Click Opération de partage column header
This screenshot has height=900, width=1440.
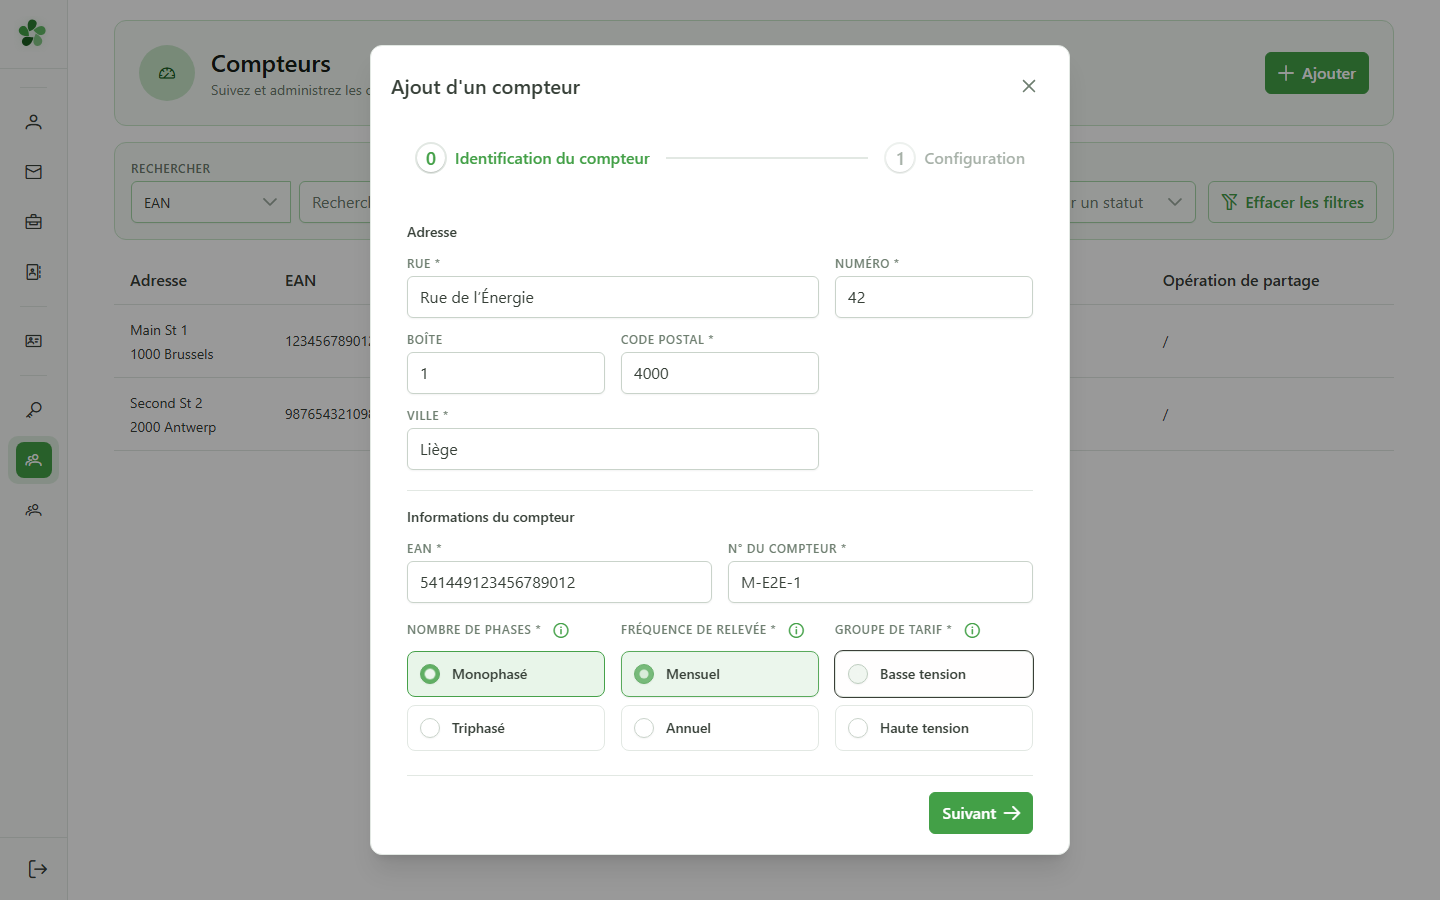(x=1241, y=280)
